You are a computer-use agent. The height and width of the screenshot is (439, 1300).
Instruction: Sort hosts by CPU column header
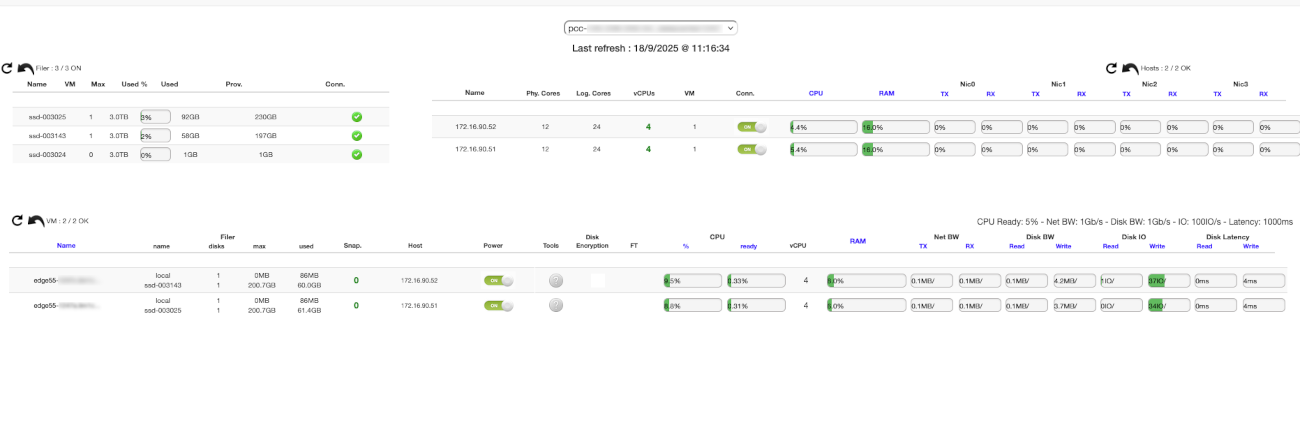(x=817, y=93)
